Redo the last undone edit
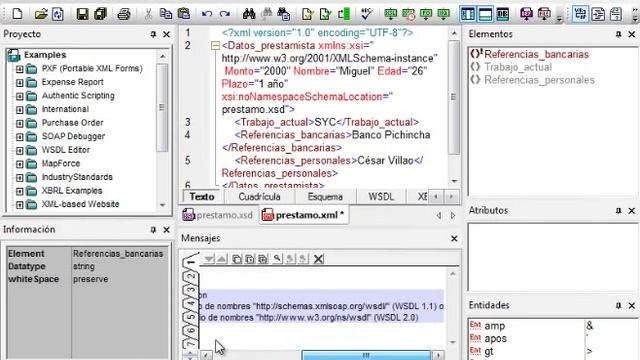This screenshot has width=640, height=360. click(224, 14)
